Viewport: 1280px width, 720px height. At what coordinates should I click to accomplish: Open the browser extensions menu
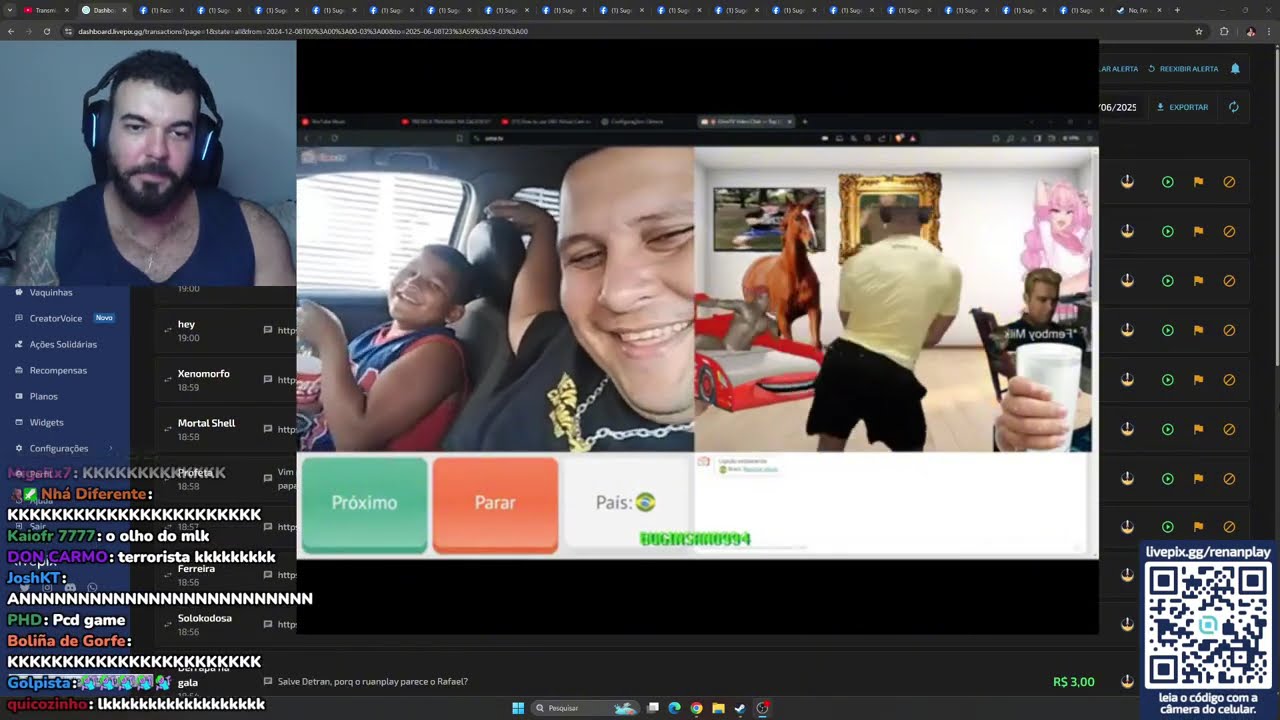click(x=1223, y=31)
